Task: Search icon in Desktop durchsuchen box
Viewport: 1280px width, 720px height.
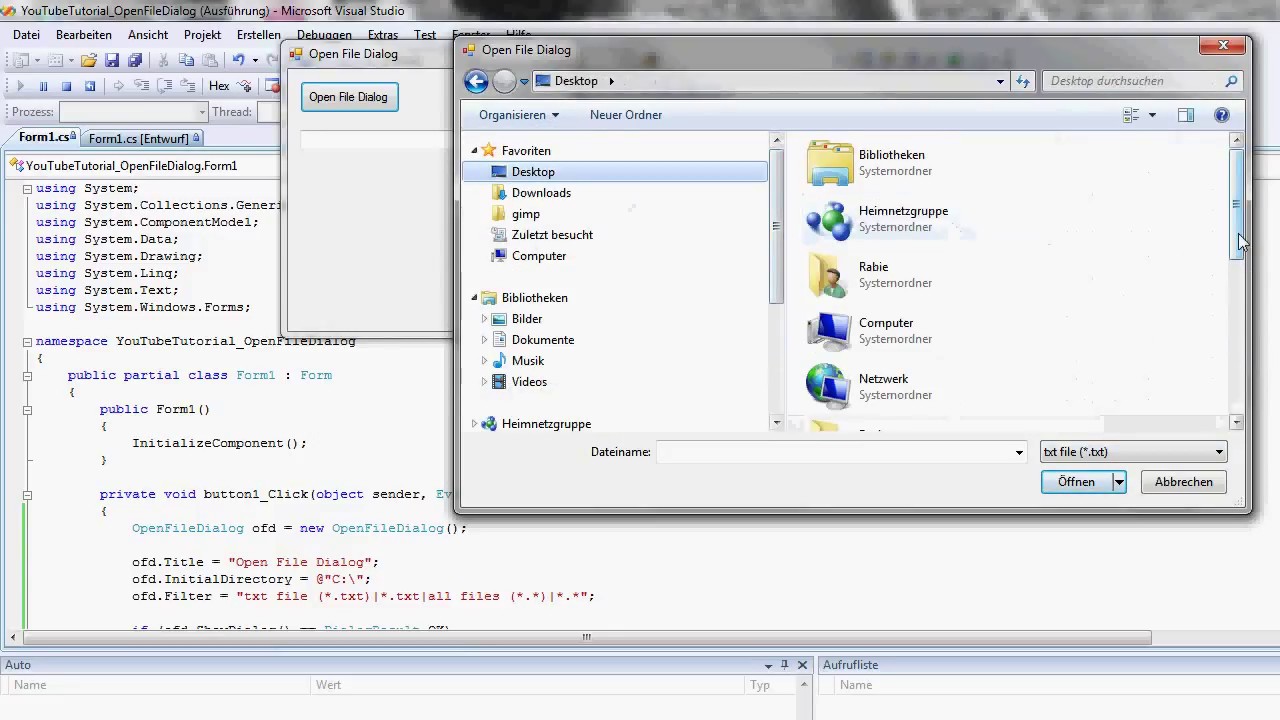Action: point(1231,81)
